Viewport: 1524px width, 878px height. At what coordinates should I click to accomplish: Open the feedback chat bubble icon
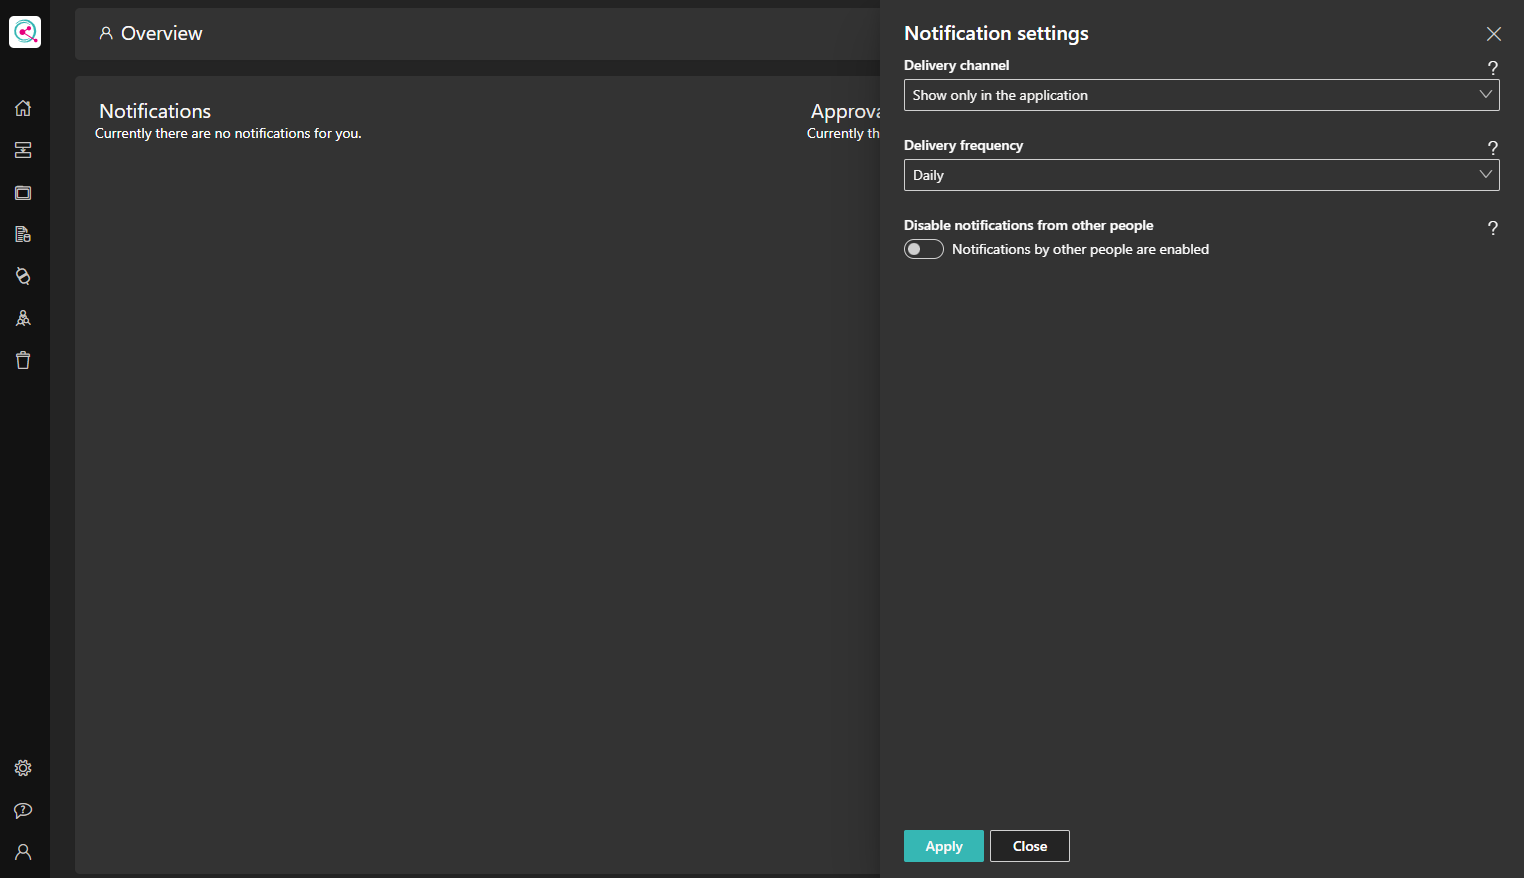tap(23, 810)
